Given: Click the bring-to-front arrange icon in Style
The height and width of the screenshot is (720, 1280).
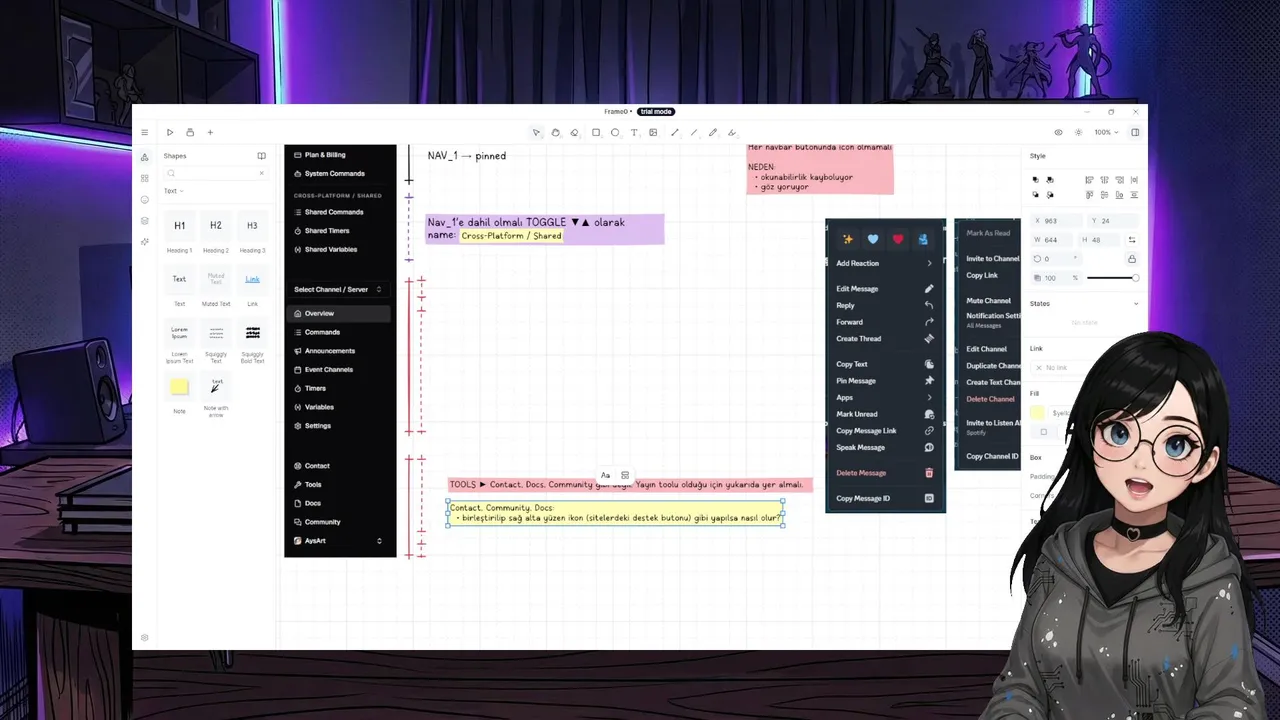Looking at the screenshot, I should point(1036,180).
